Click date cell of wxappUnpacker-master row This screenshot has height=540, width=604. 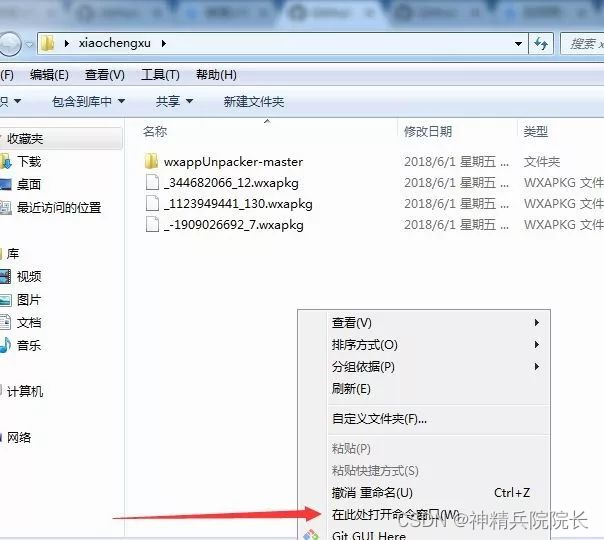tap(456, 161)
